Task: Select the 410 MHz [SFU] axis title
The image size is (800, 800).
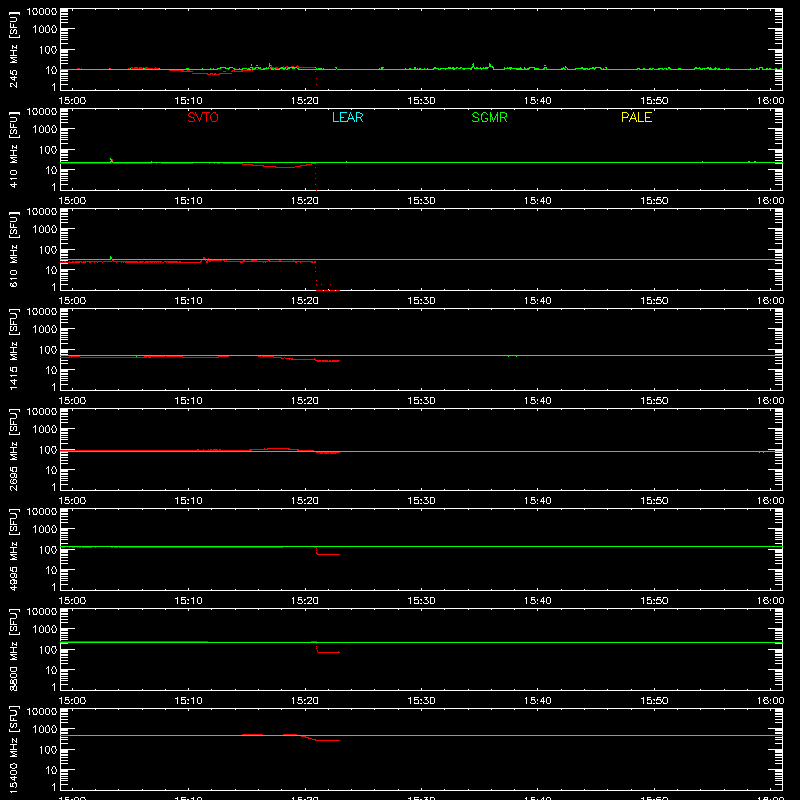Action: click(13, 149)
